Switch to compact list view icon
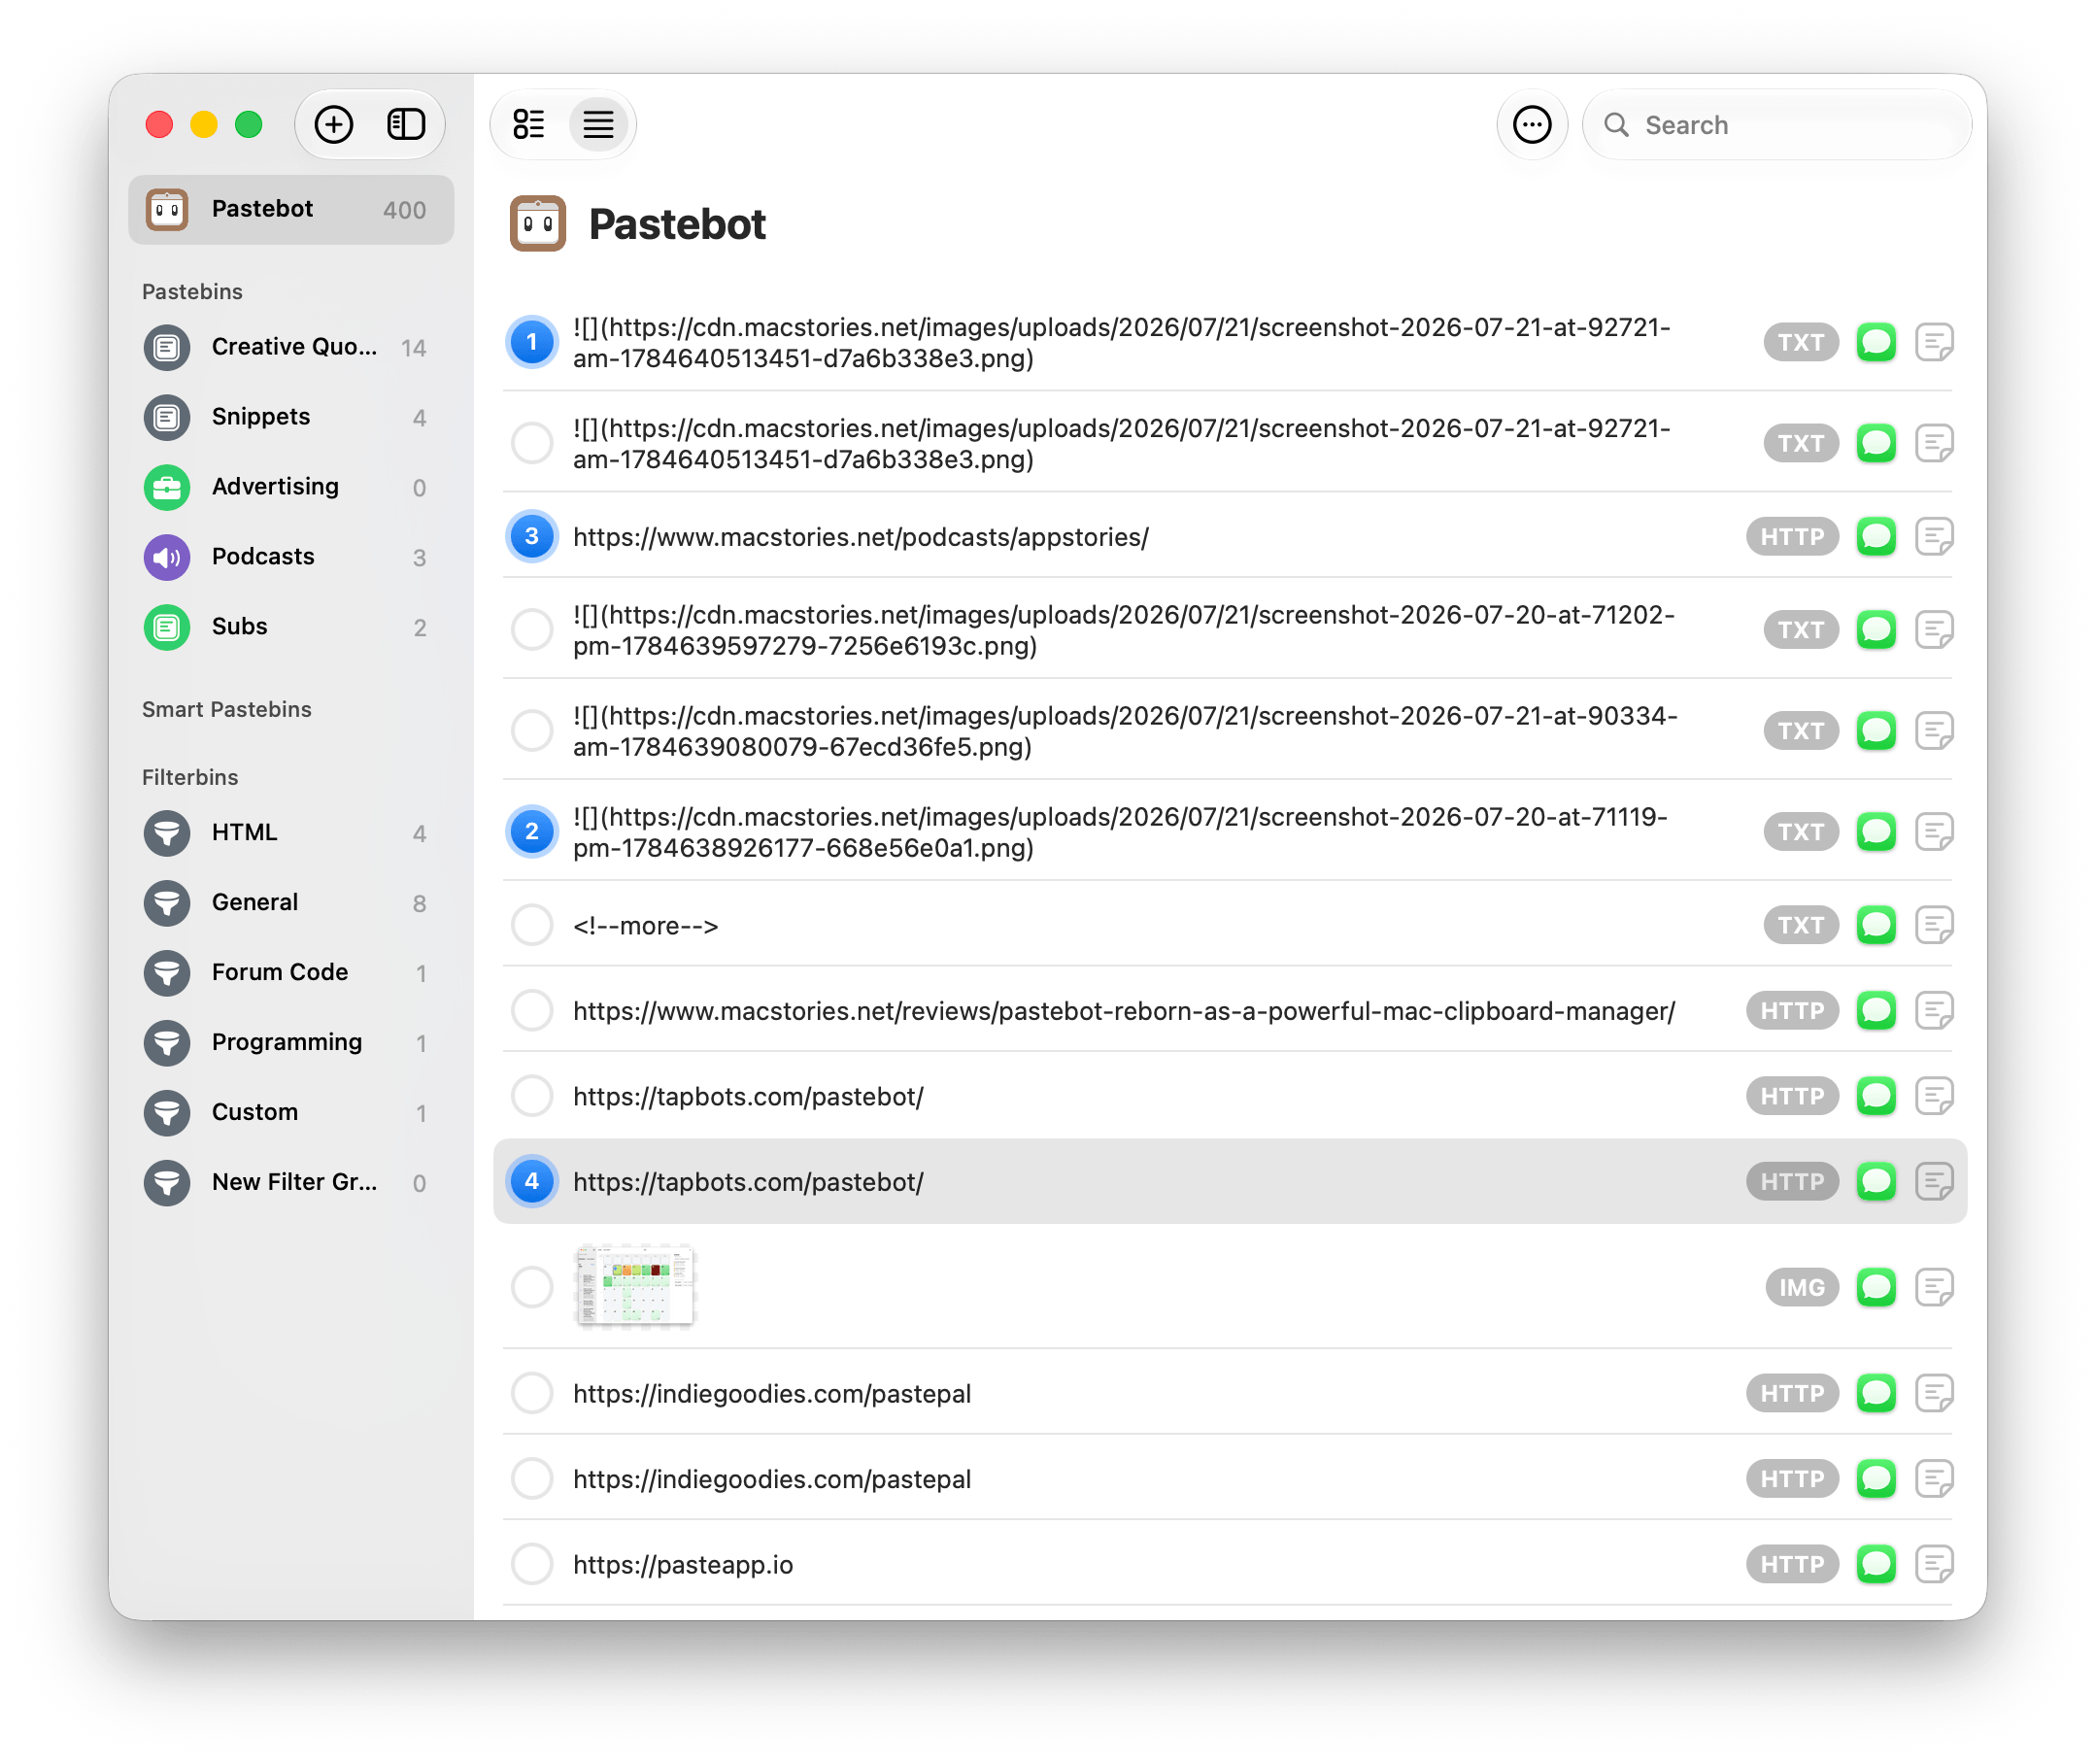2096x1764 pixels. [598, 124]
